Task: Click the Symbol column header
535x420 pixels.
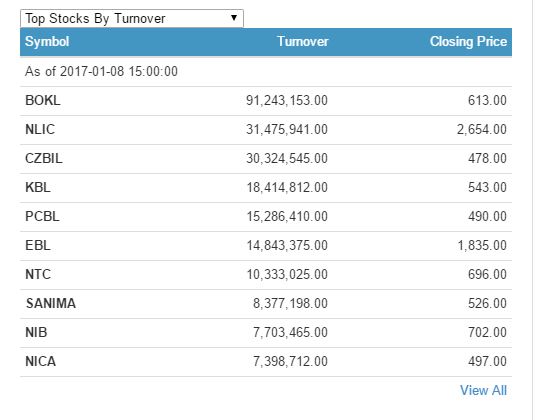Action: [x=47, y=42]
